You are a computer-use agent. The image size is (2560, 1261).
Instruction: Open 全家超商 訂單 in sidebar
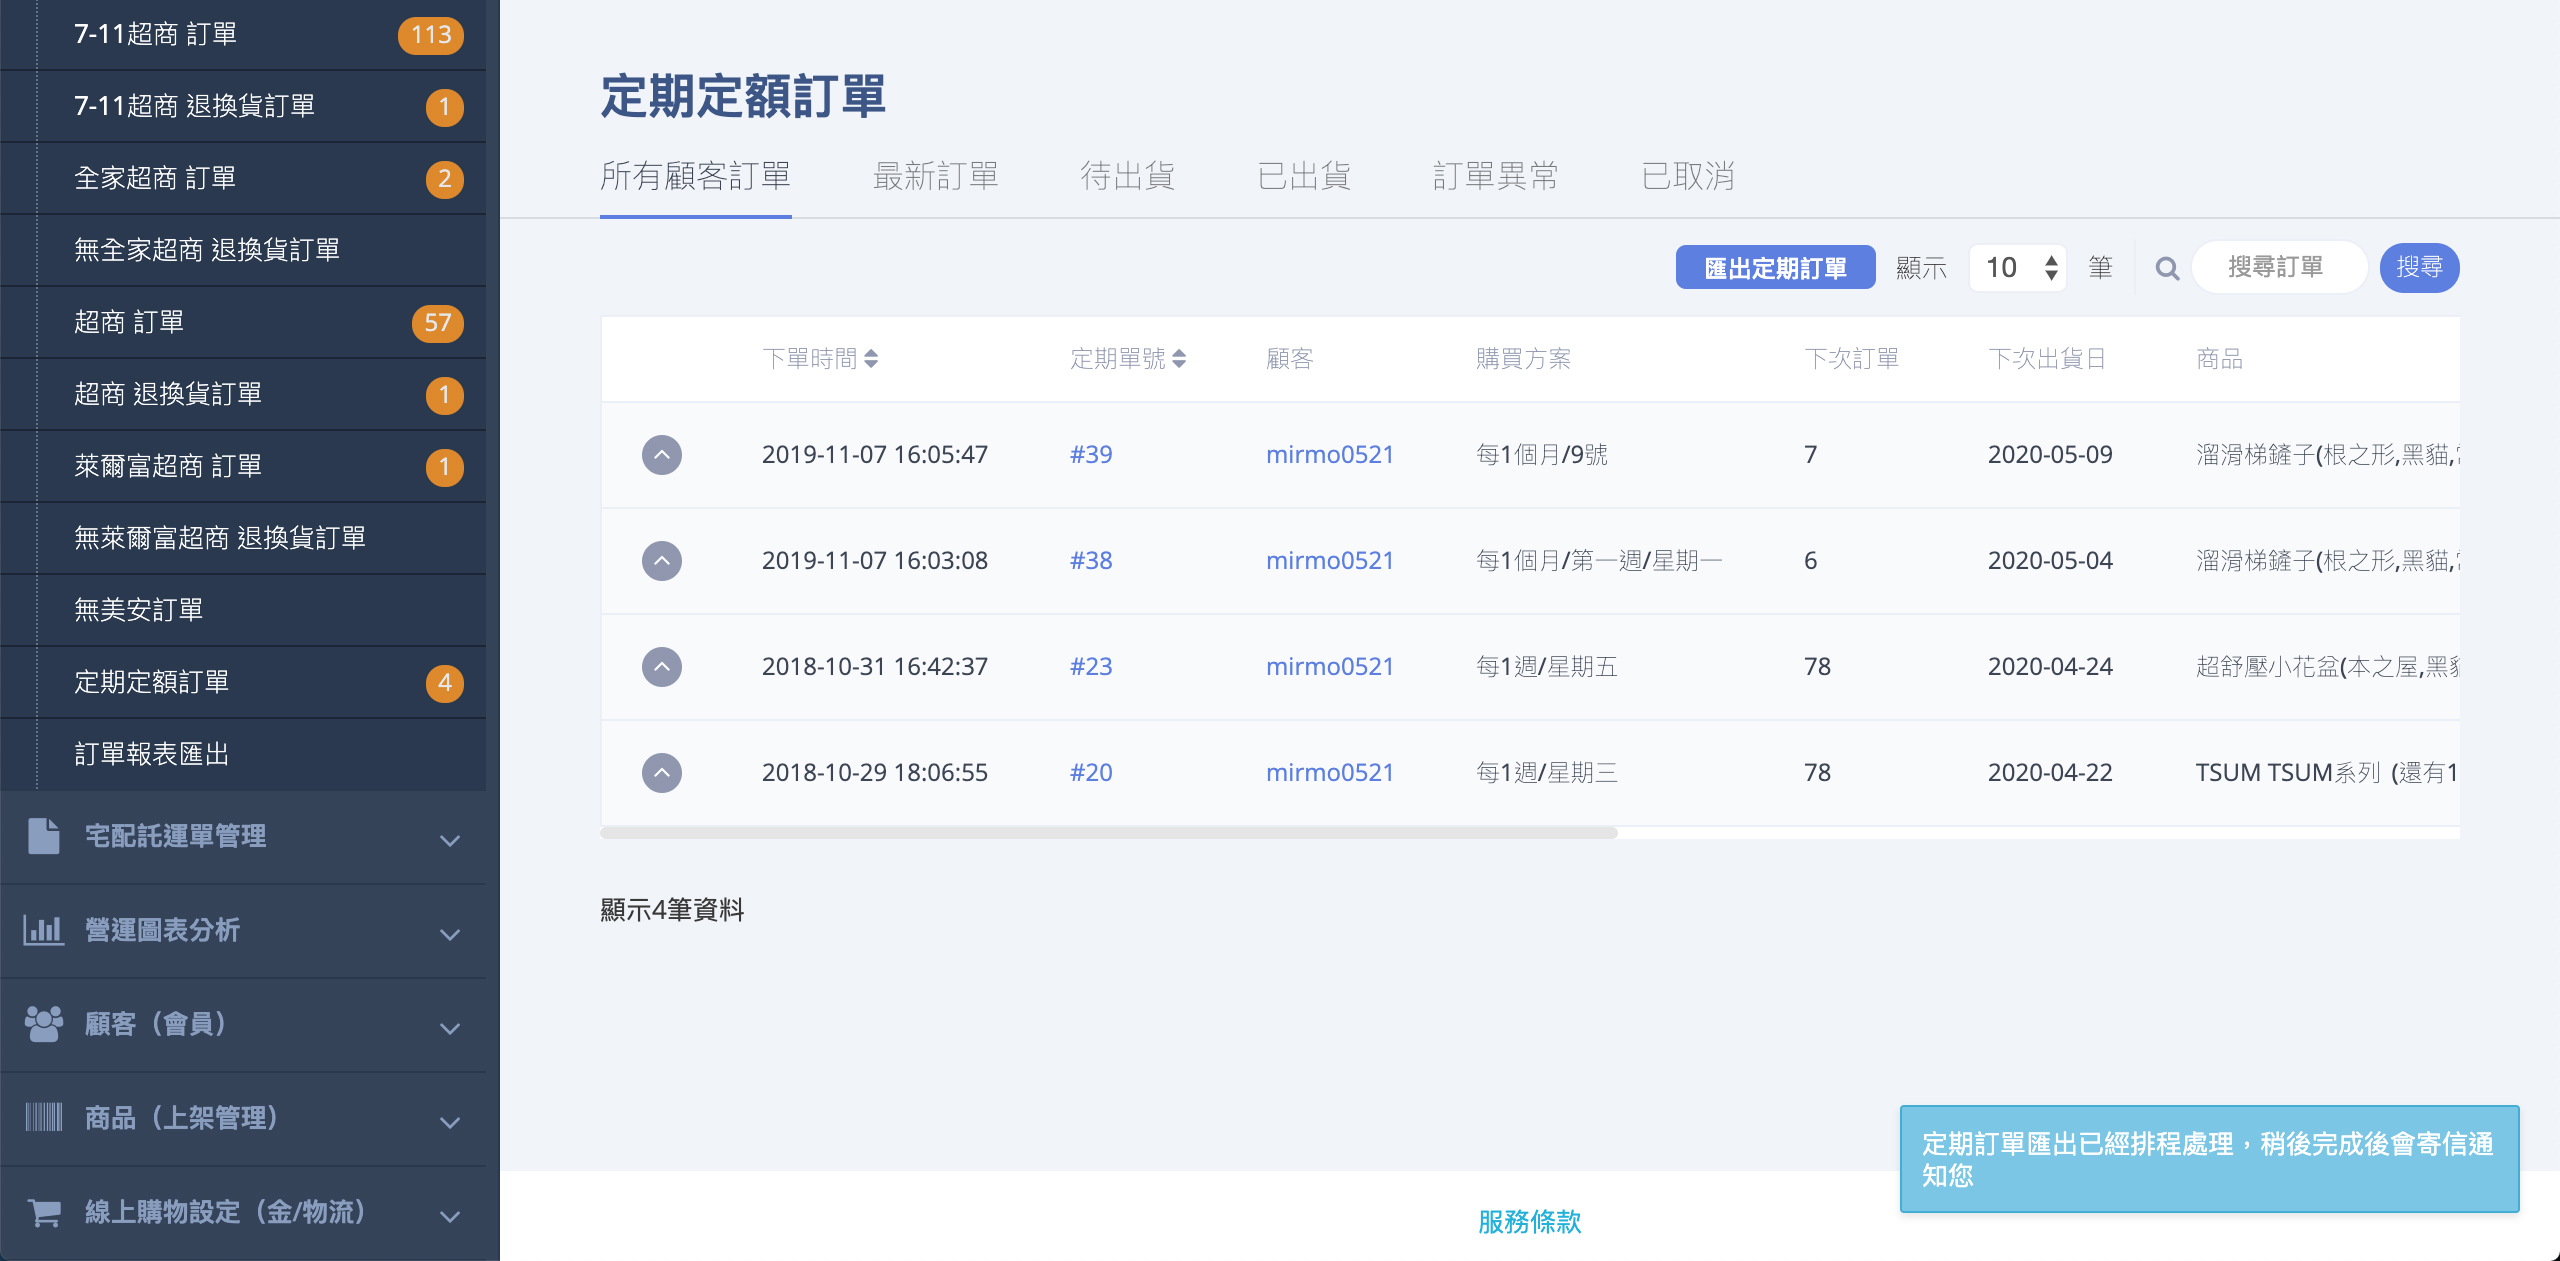[243, 179]
